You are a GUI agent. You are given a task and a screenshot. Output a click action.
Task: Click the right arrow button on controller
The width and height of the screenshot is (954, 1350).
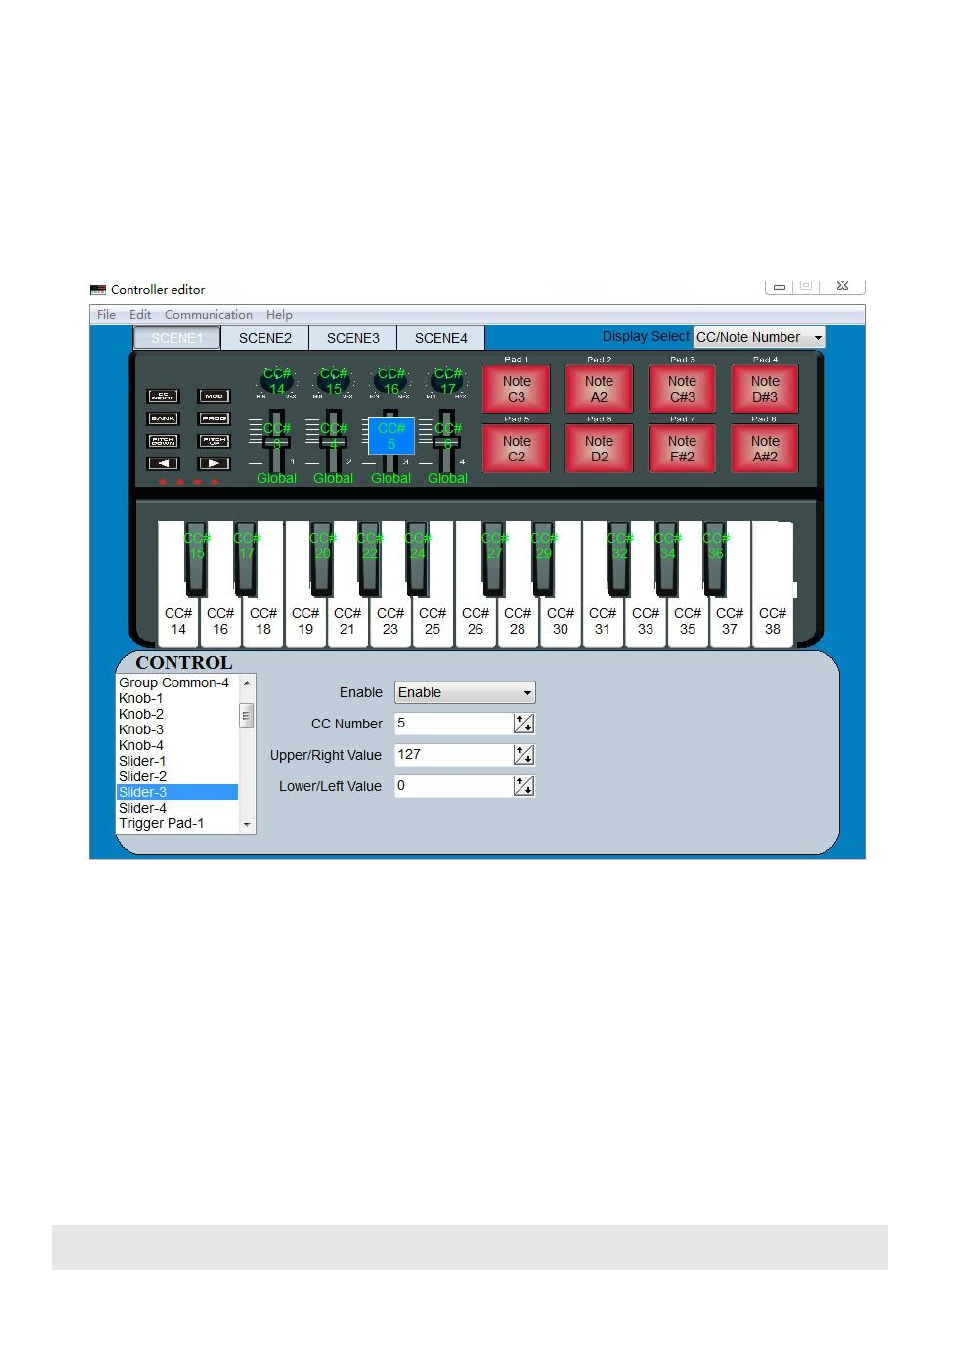[x=214, y=463]
